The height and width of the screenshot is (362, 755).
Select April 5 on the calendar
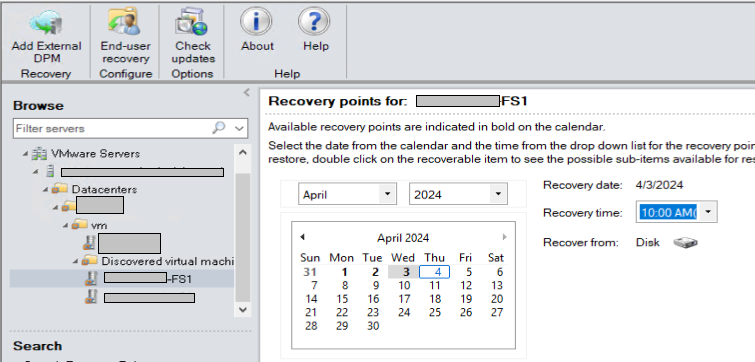tap(469, 272)
